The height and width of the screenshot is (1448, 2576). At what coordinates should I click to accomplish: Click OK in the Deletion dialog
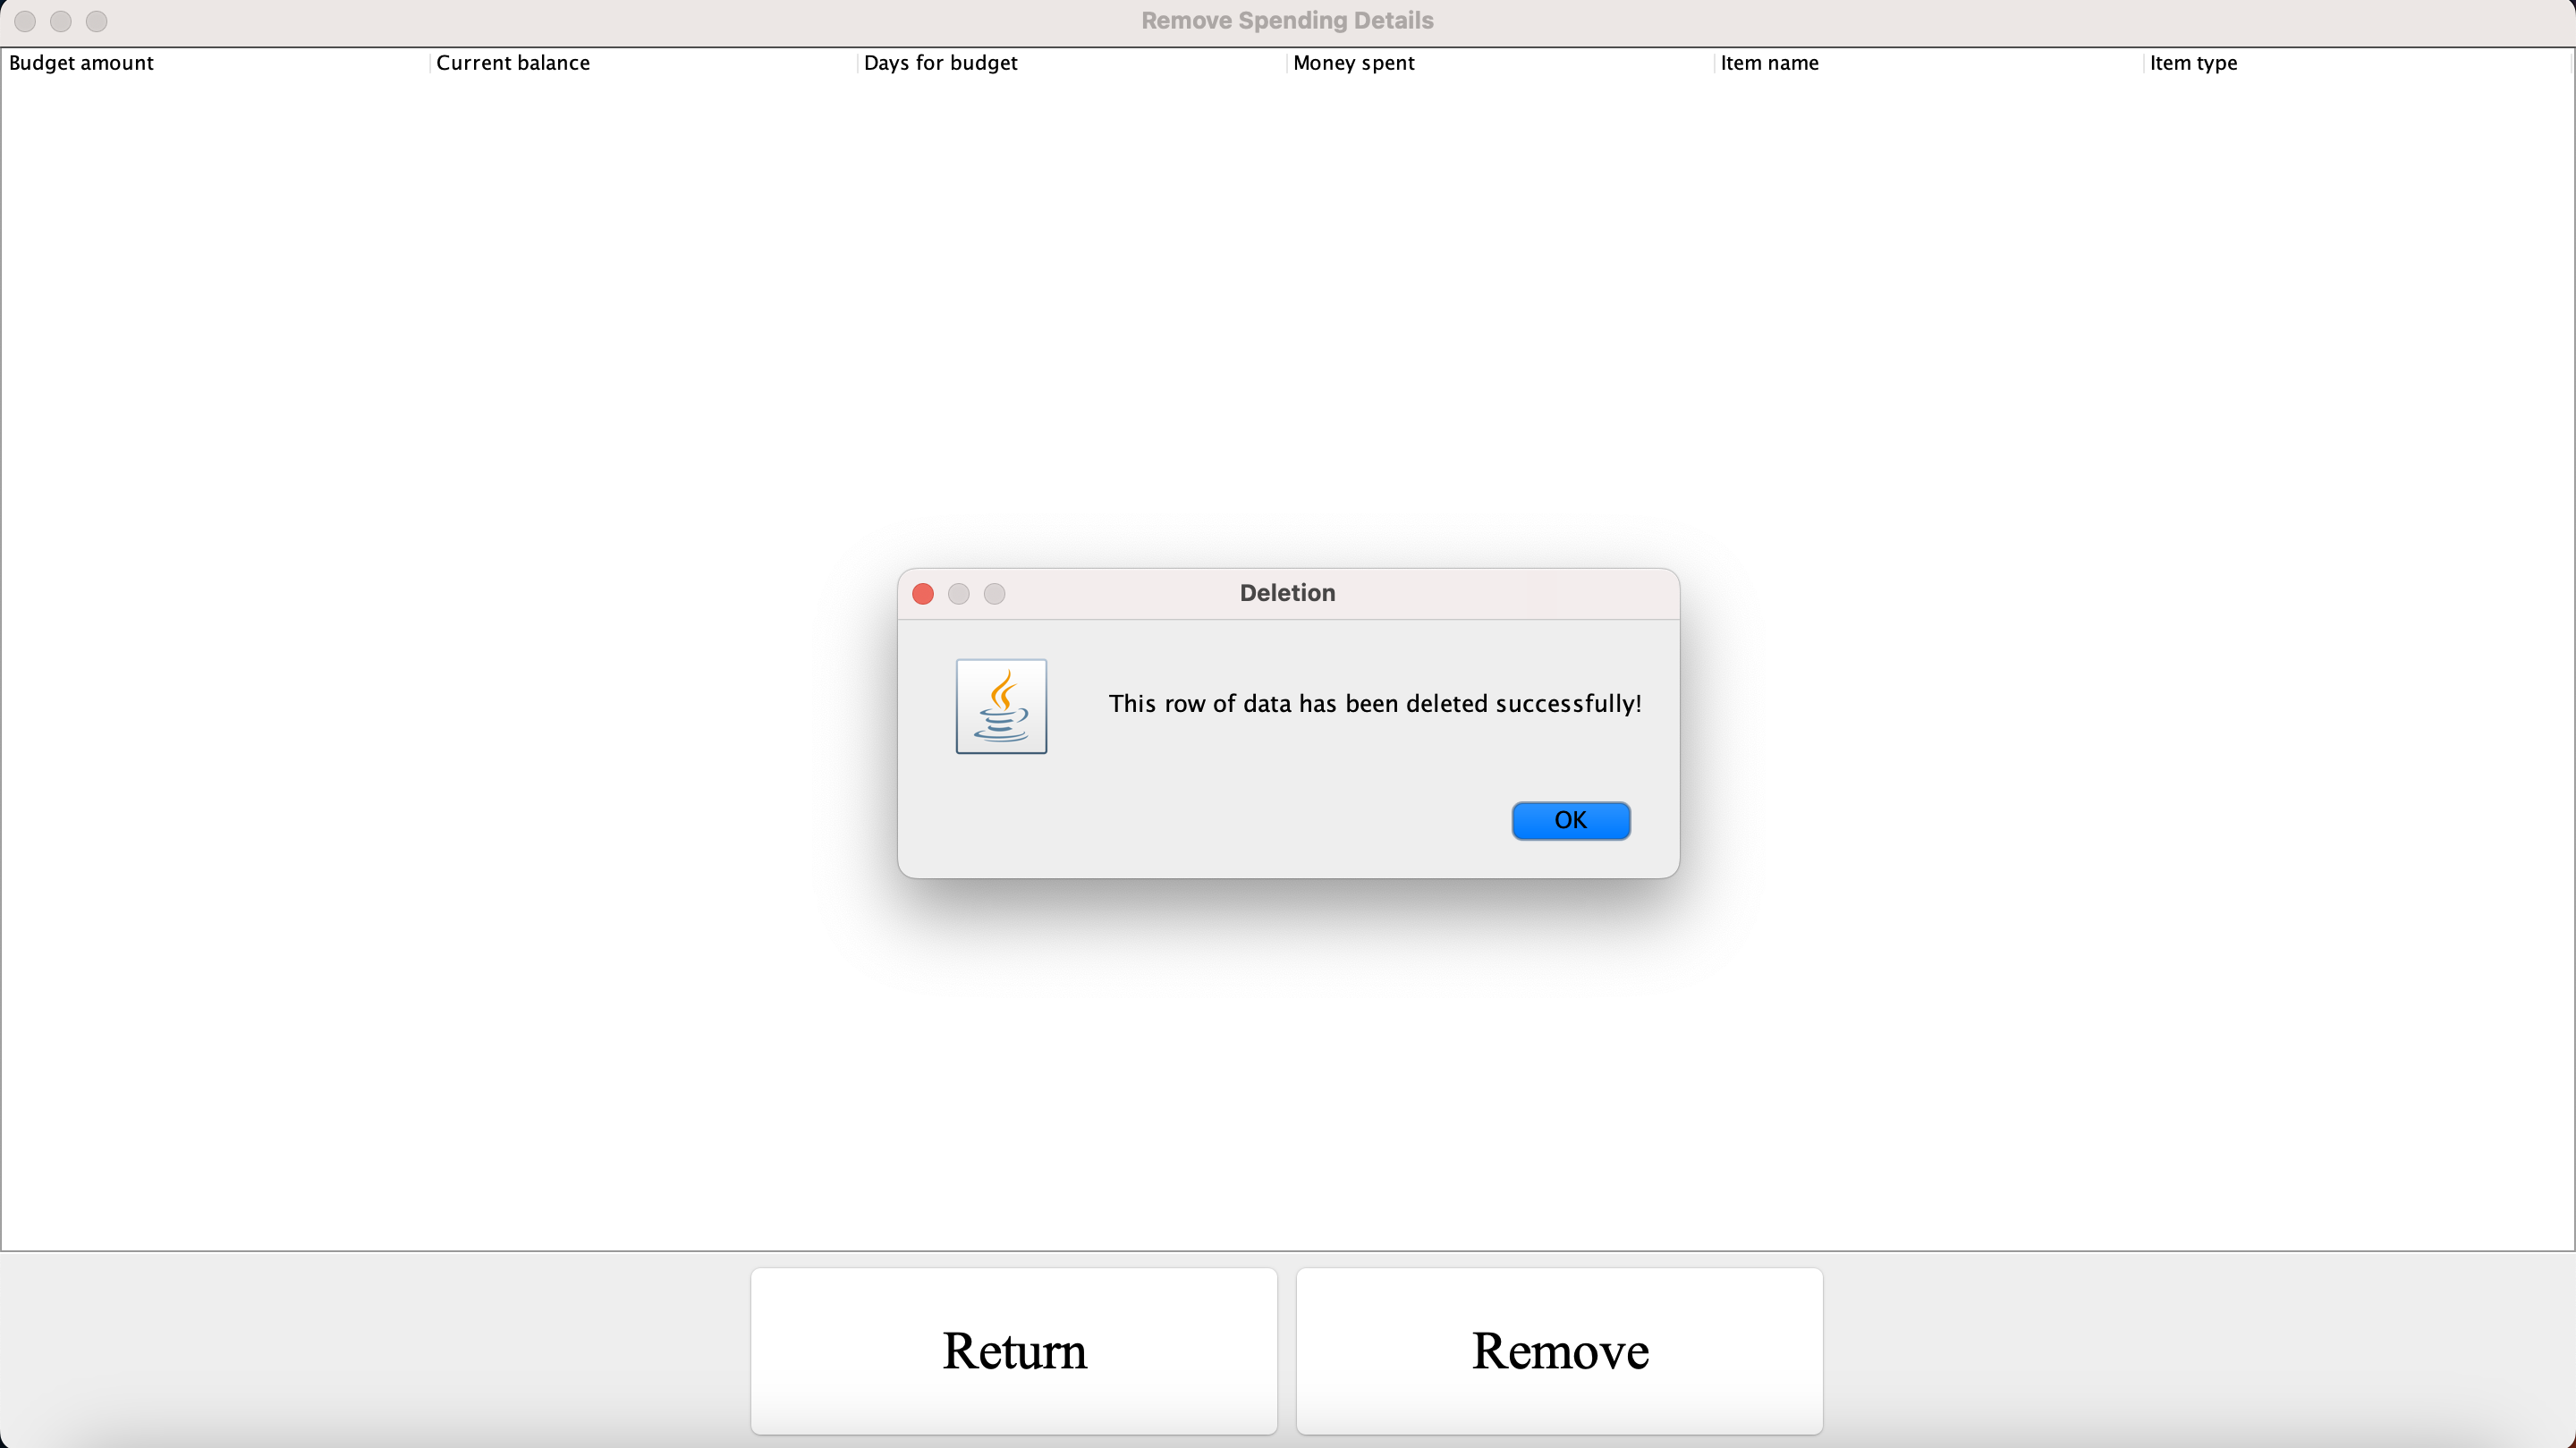(x=1570, y=820)
